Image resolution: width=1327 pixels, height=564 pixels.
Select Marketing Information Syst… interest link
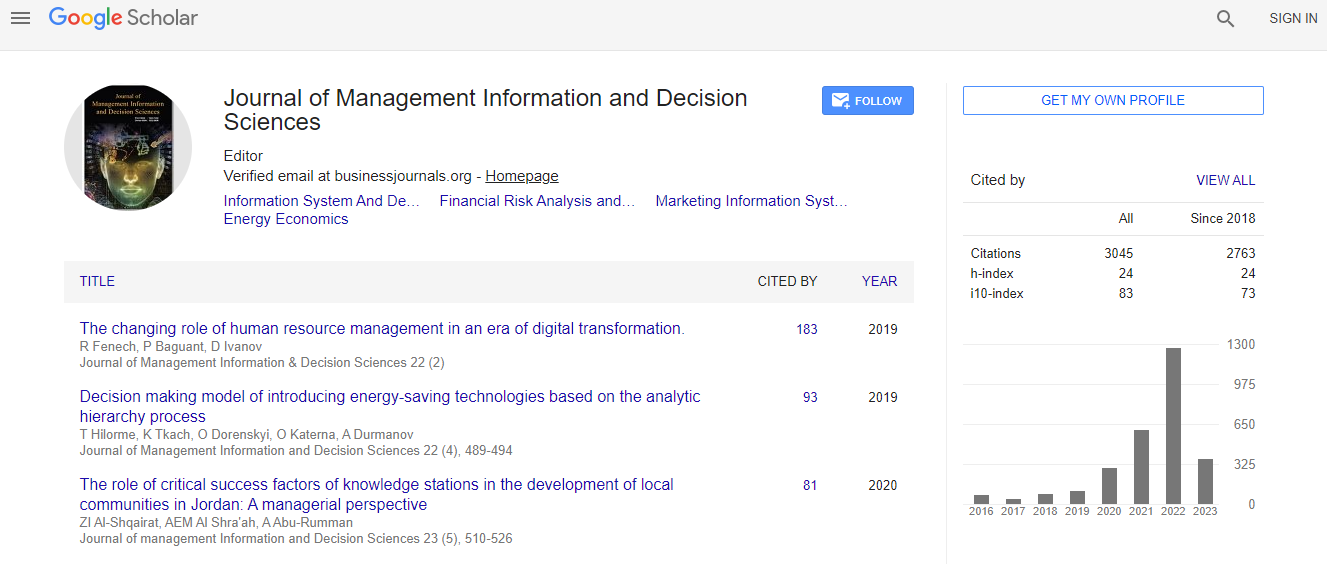[x=751, y=201]
